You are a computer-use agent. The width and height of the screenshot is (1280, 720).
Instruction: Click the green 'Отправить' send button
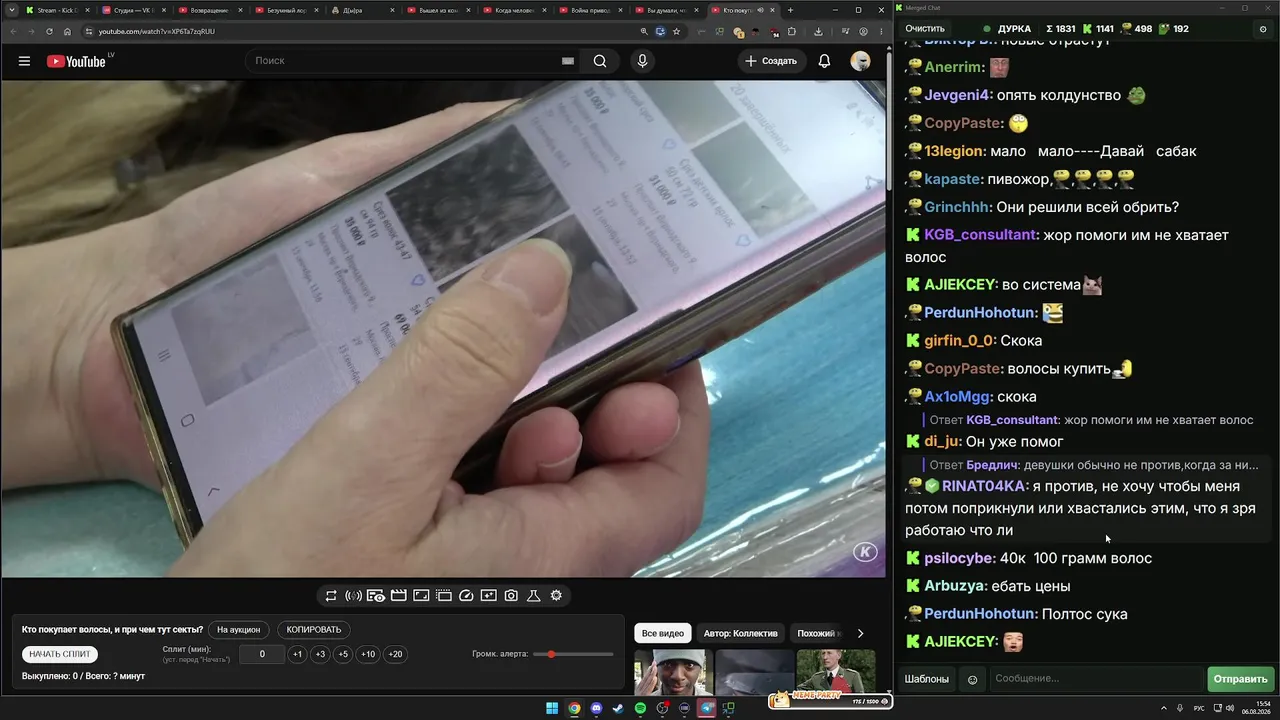coord(1240,680)
